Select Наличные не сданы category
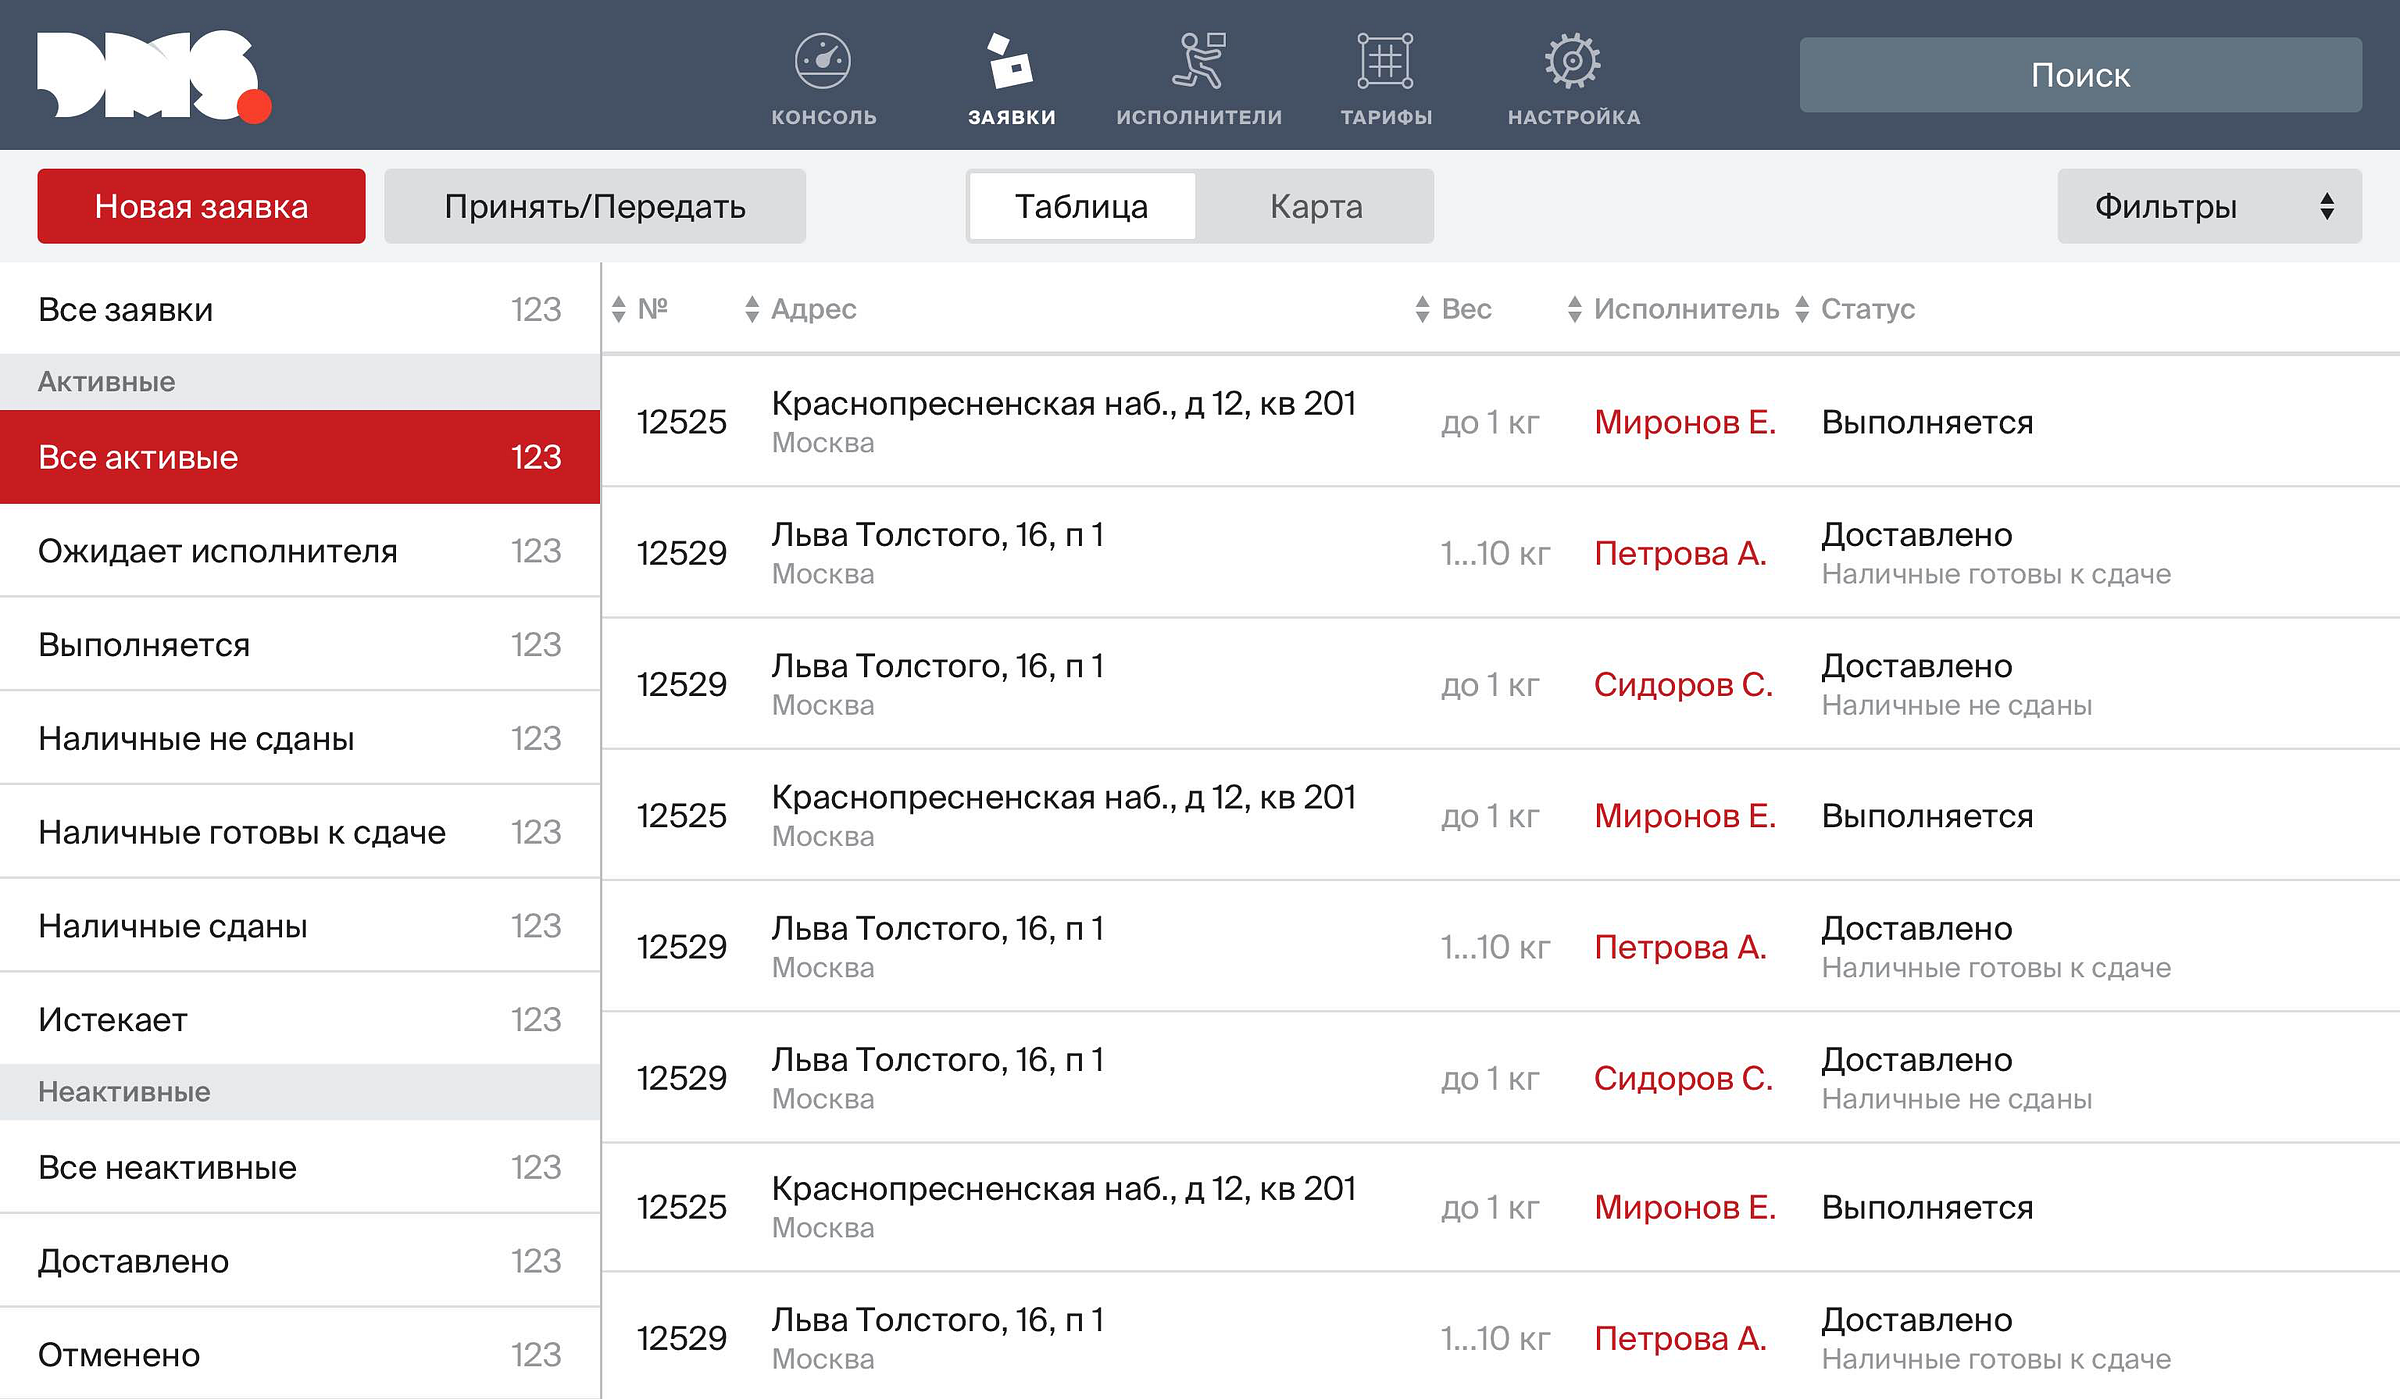The image size is (2400, 1399). coord(300,739)
